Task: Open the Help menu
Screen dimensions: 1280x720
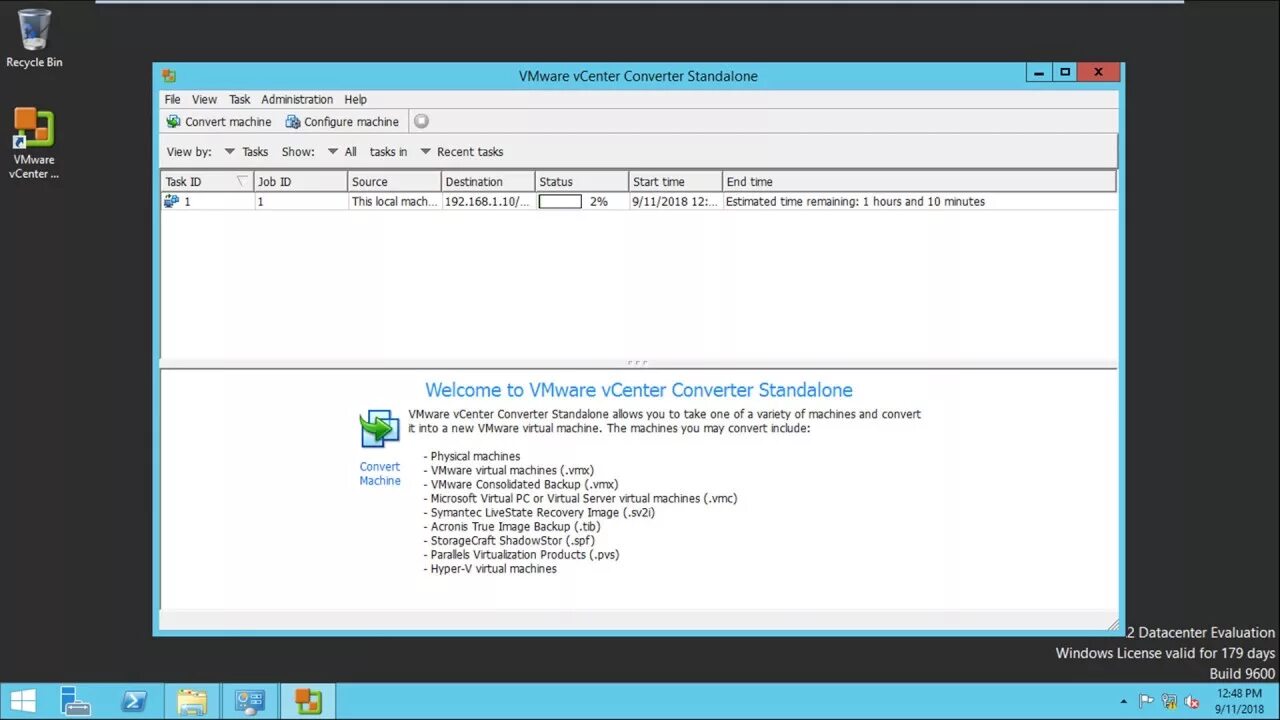Action: [355, 99]
